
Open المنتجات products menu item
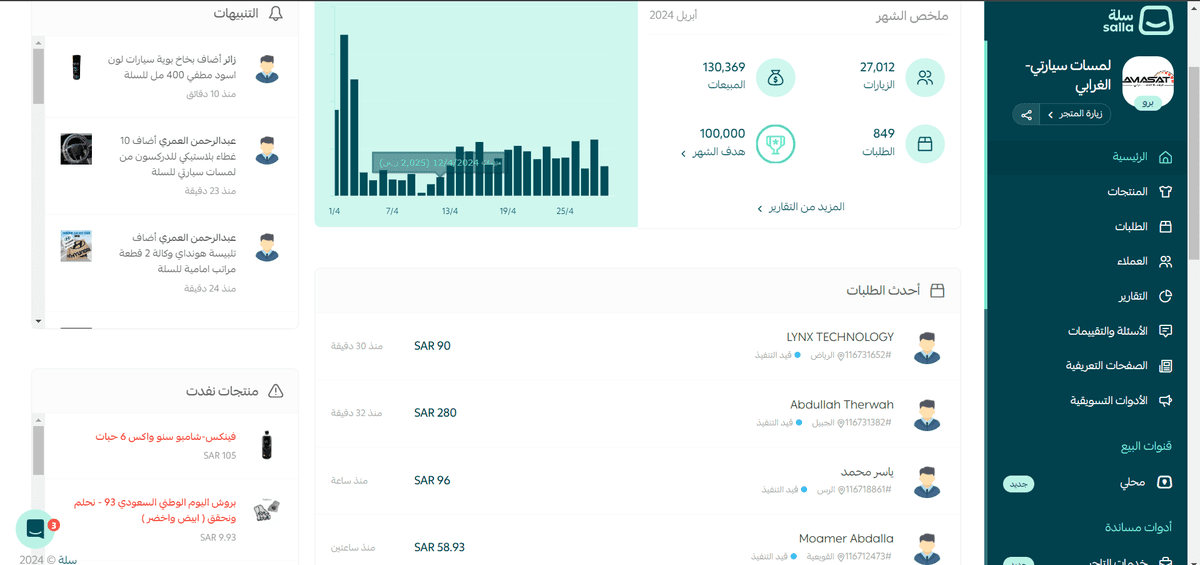[x=1085, y=192]
